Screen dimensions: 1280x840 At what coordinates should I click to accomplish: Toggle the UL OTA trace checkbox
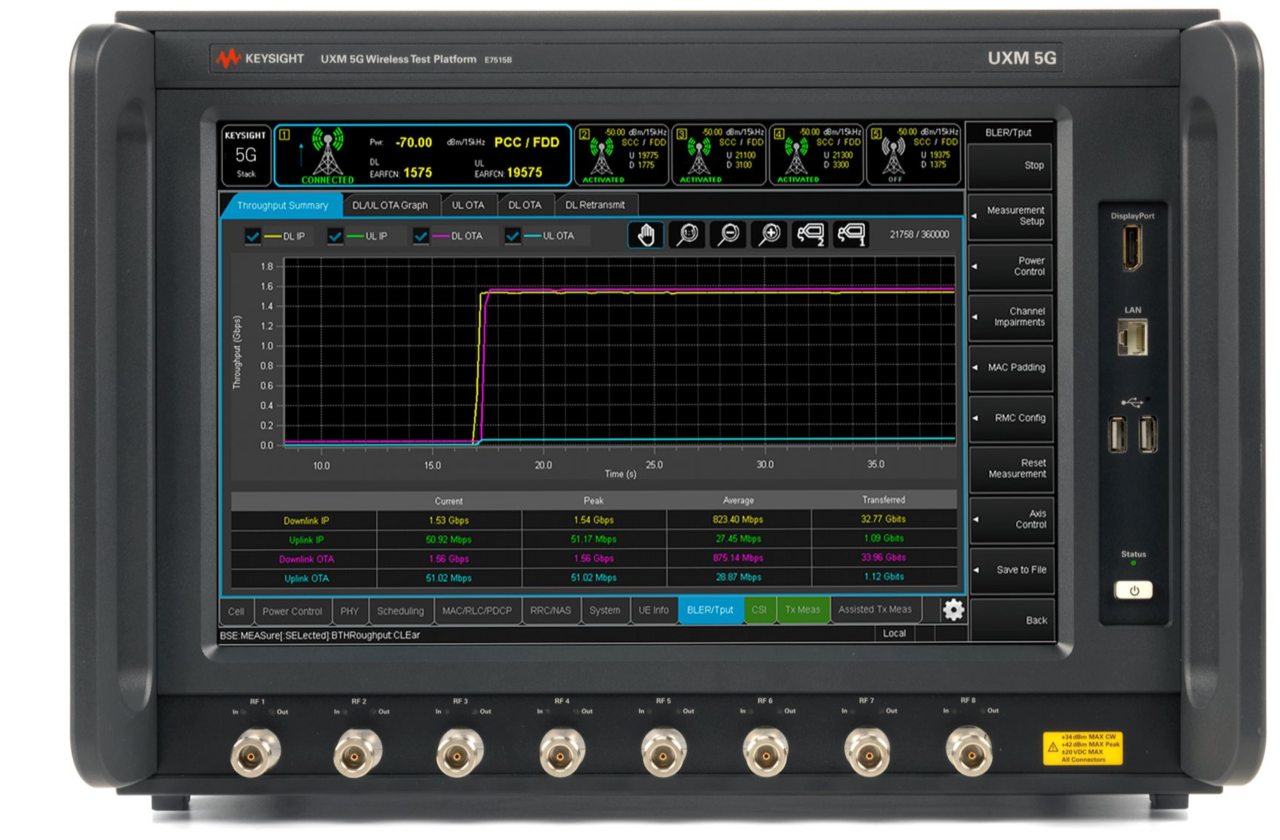(513, 236)
